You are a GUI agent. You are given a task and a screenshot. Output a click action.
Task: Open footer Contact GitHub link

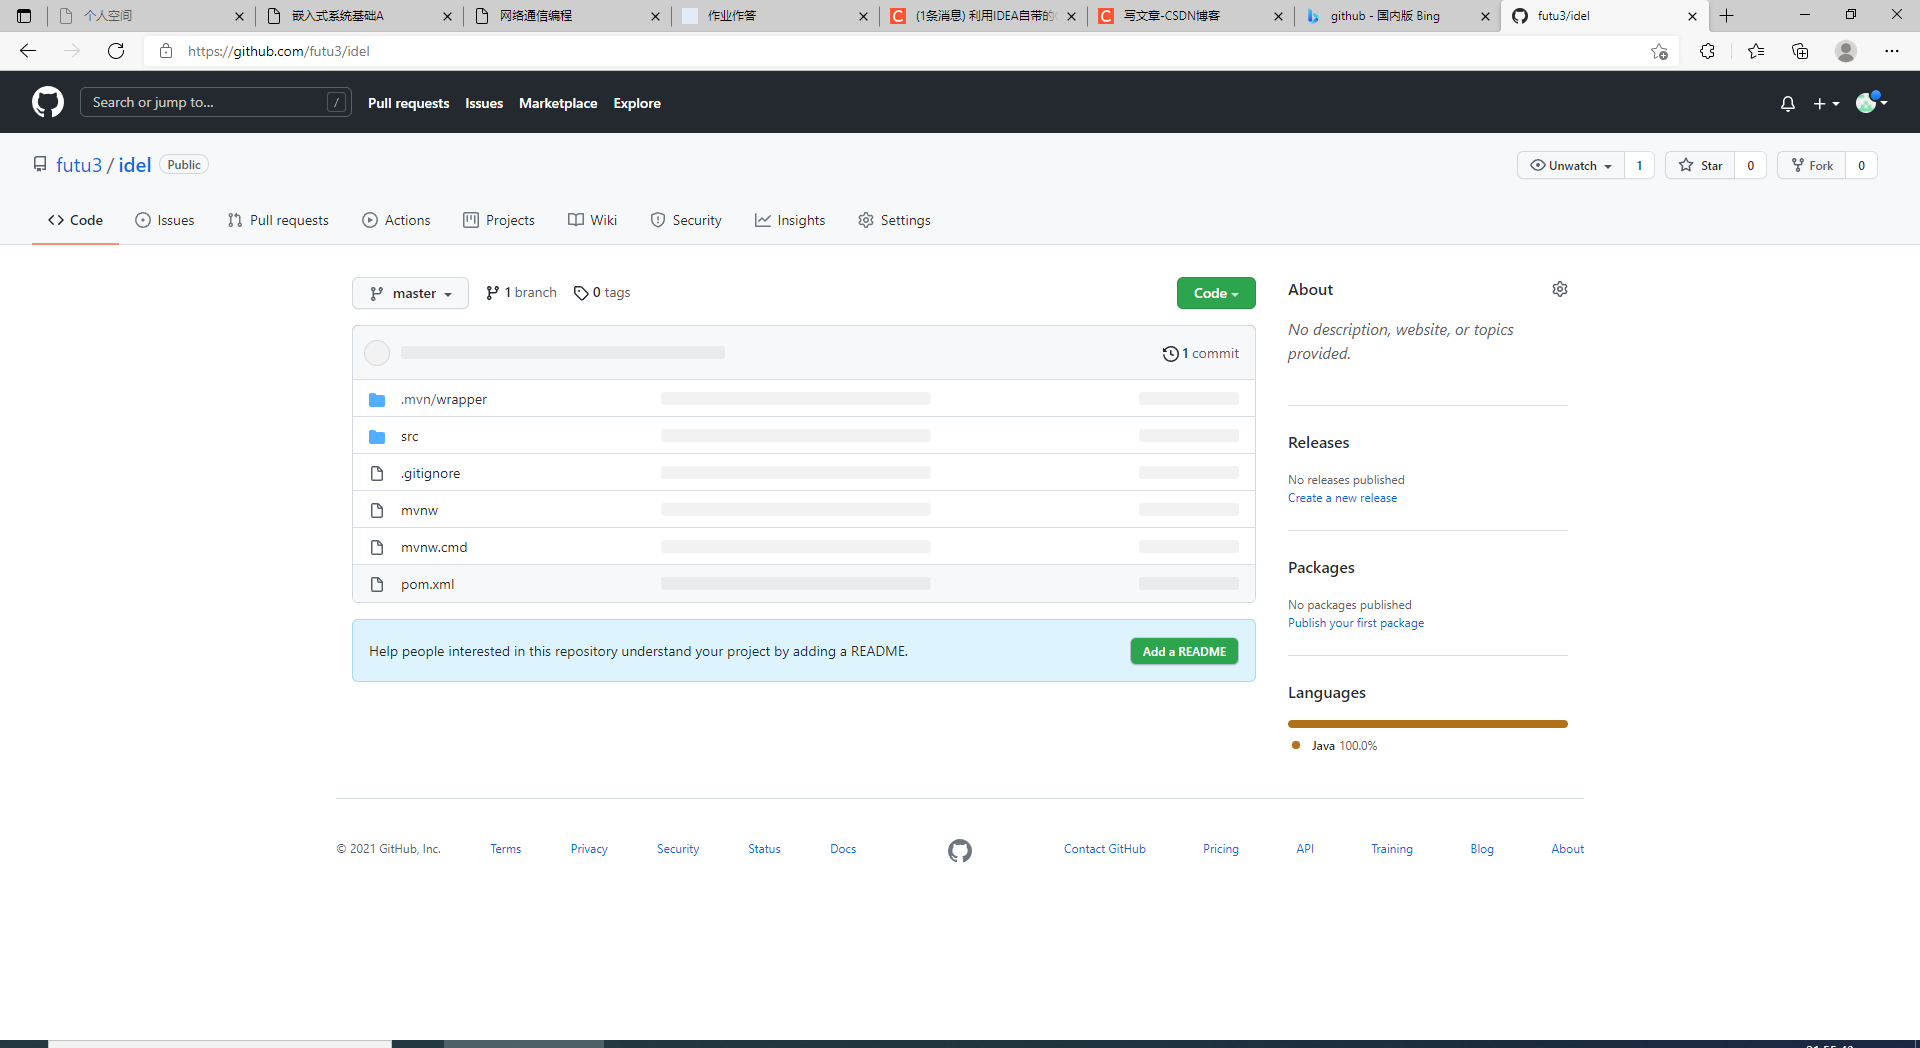click(1105, 849)
